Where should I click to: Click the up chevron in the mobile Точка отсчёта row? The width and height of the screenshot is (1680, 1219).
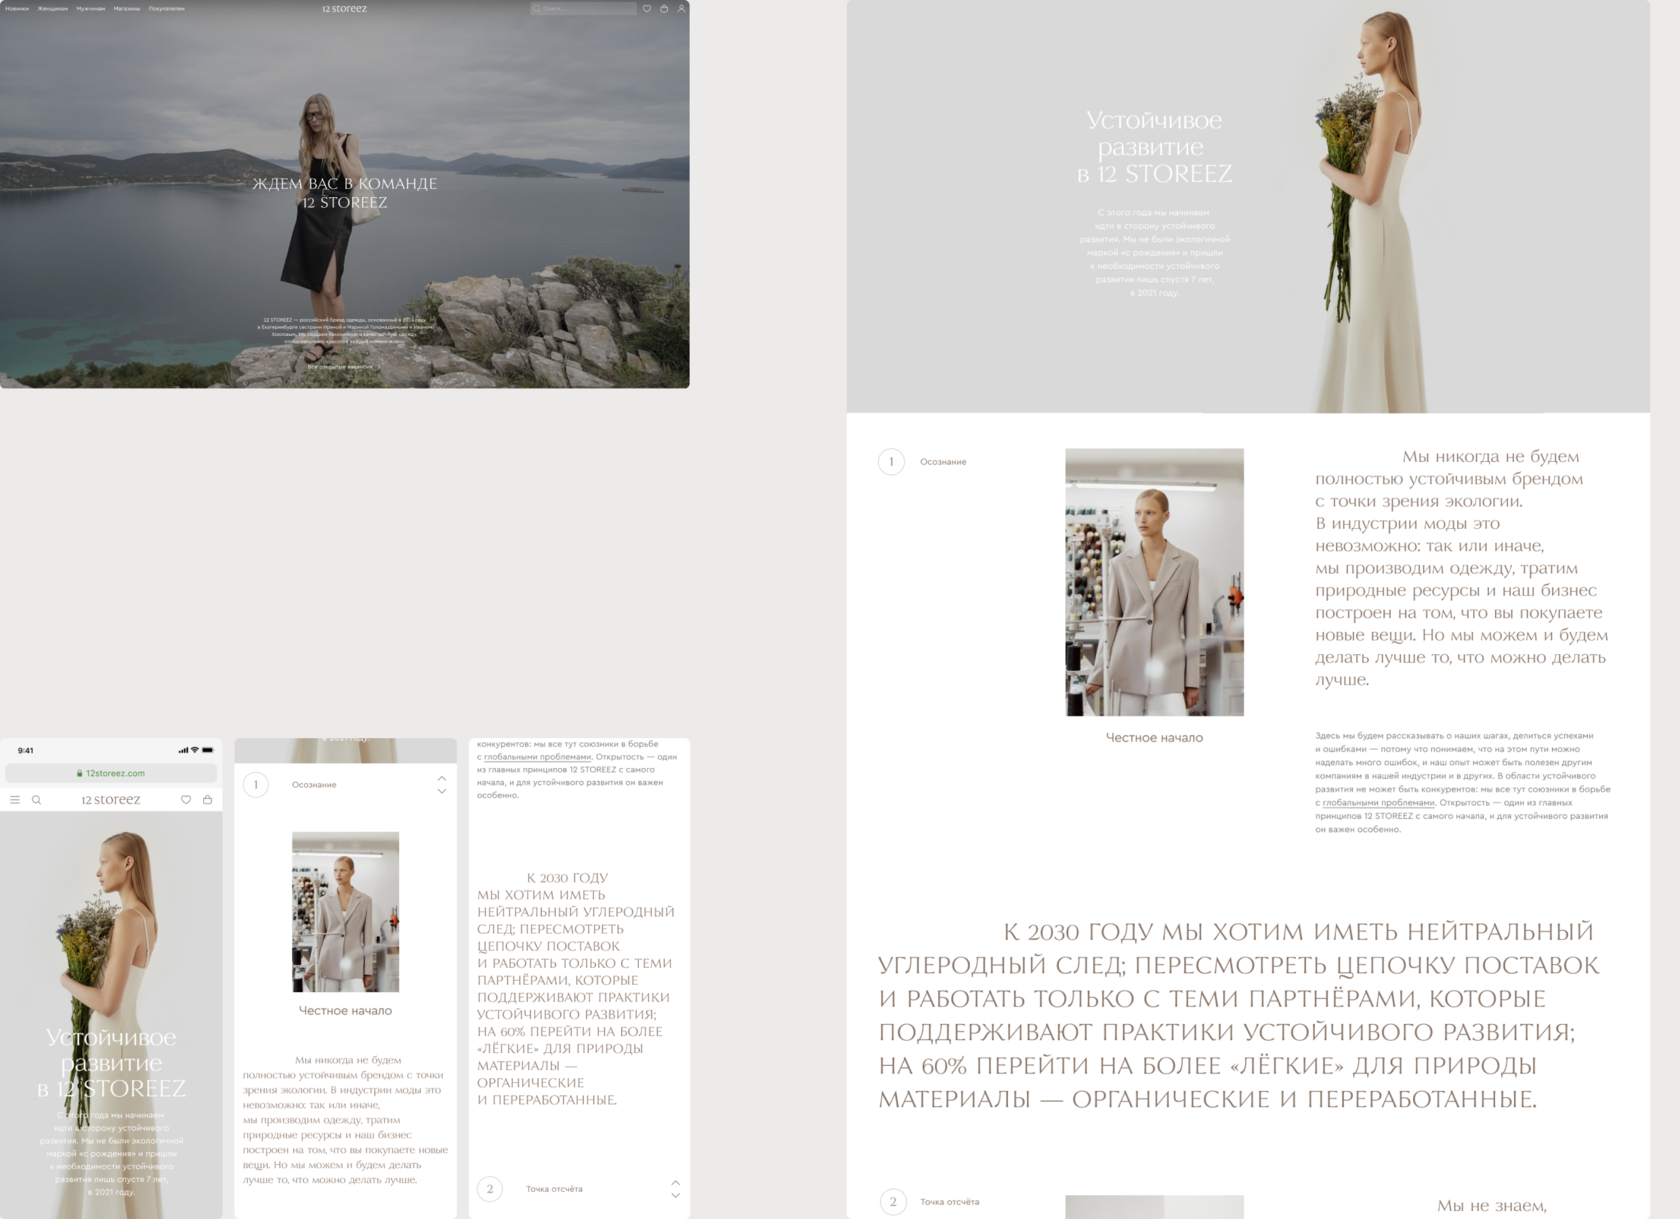676,1183
